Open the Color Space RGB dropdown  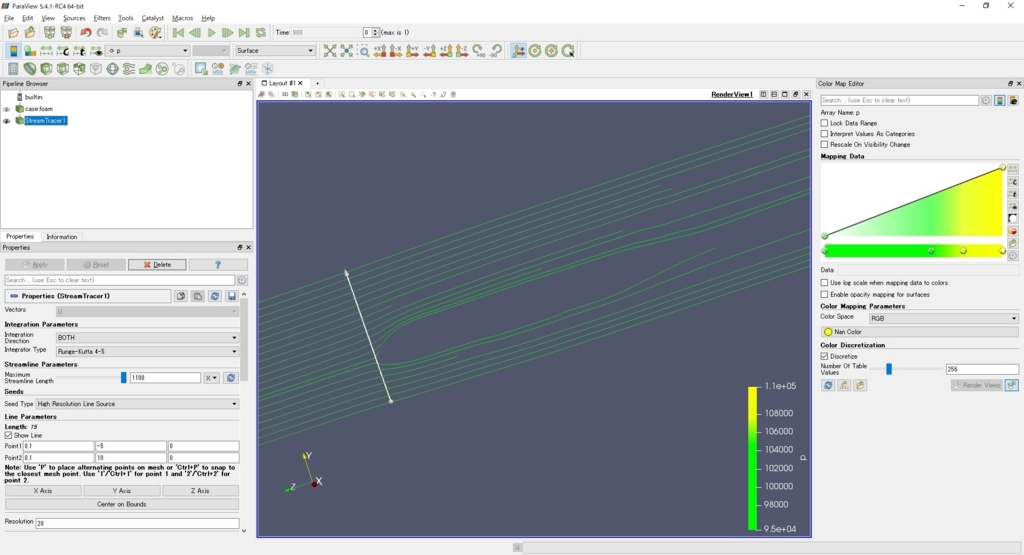point(943,319)
